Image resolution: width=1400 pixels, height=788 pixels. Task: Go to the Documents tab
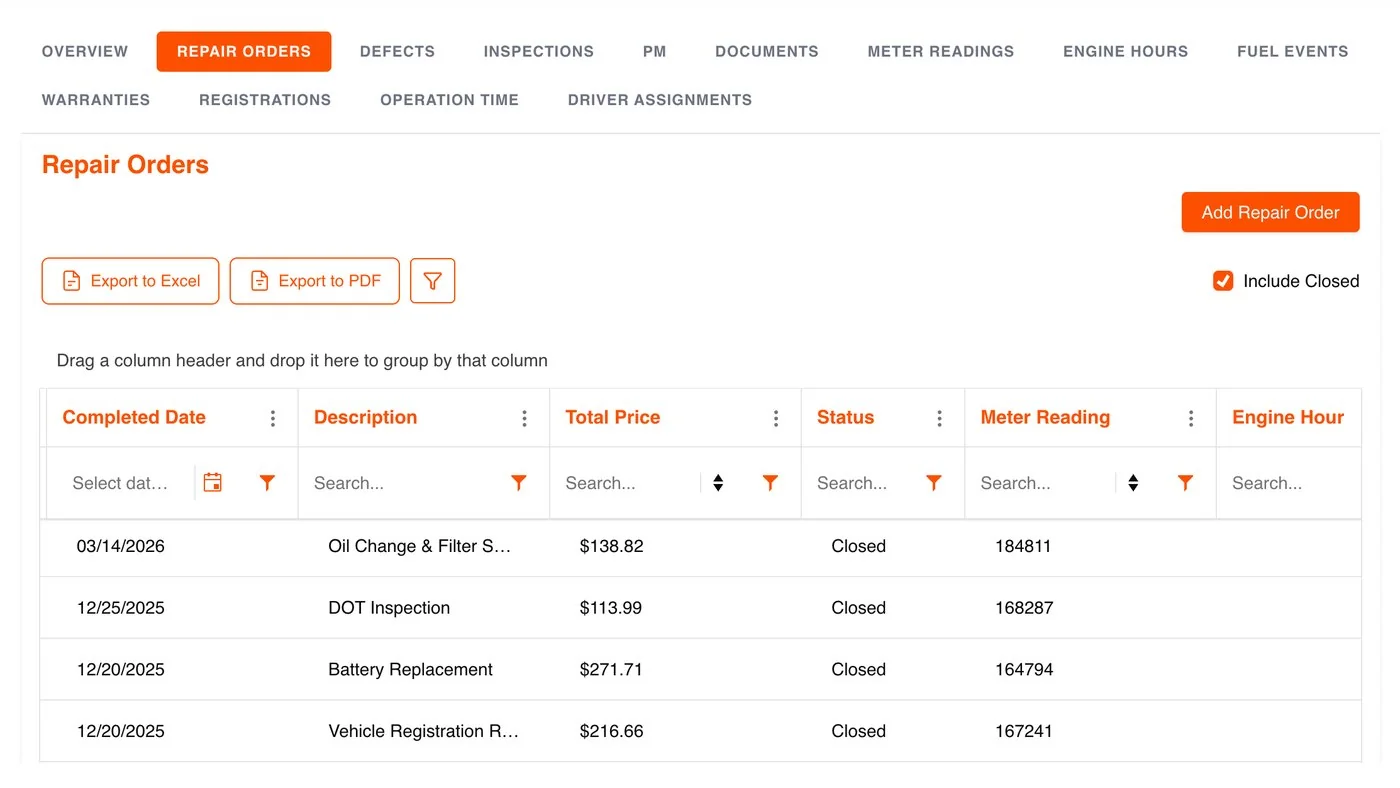(x=767, y=51)
